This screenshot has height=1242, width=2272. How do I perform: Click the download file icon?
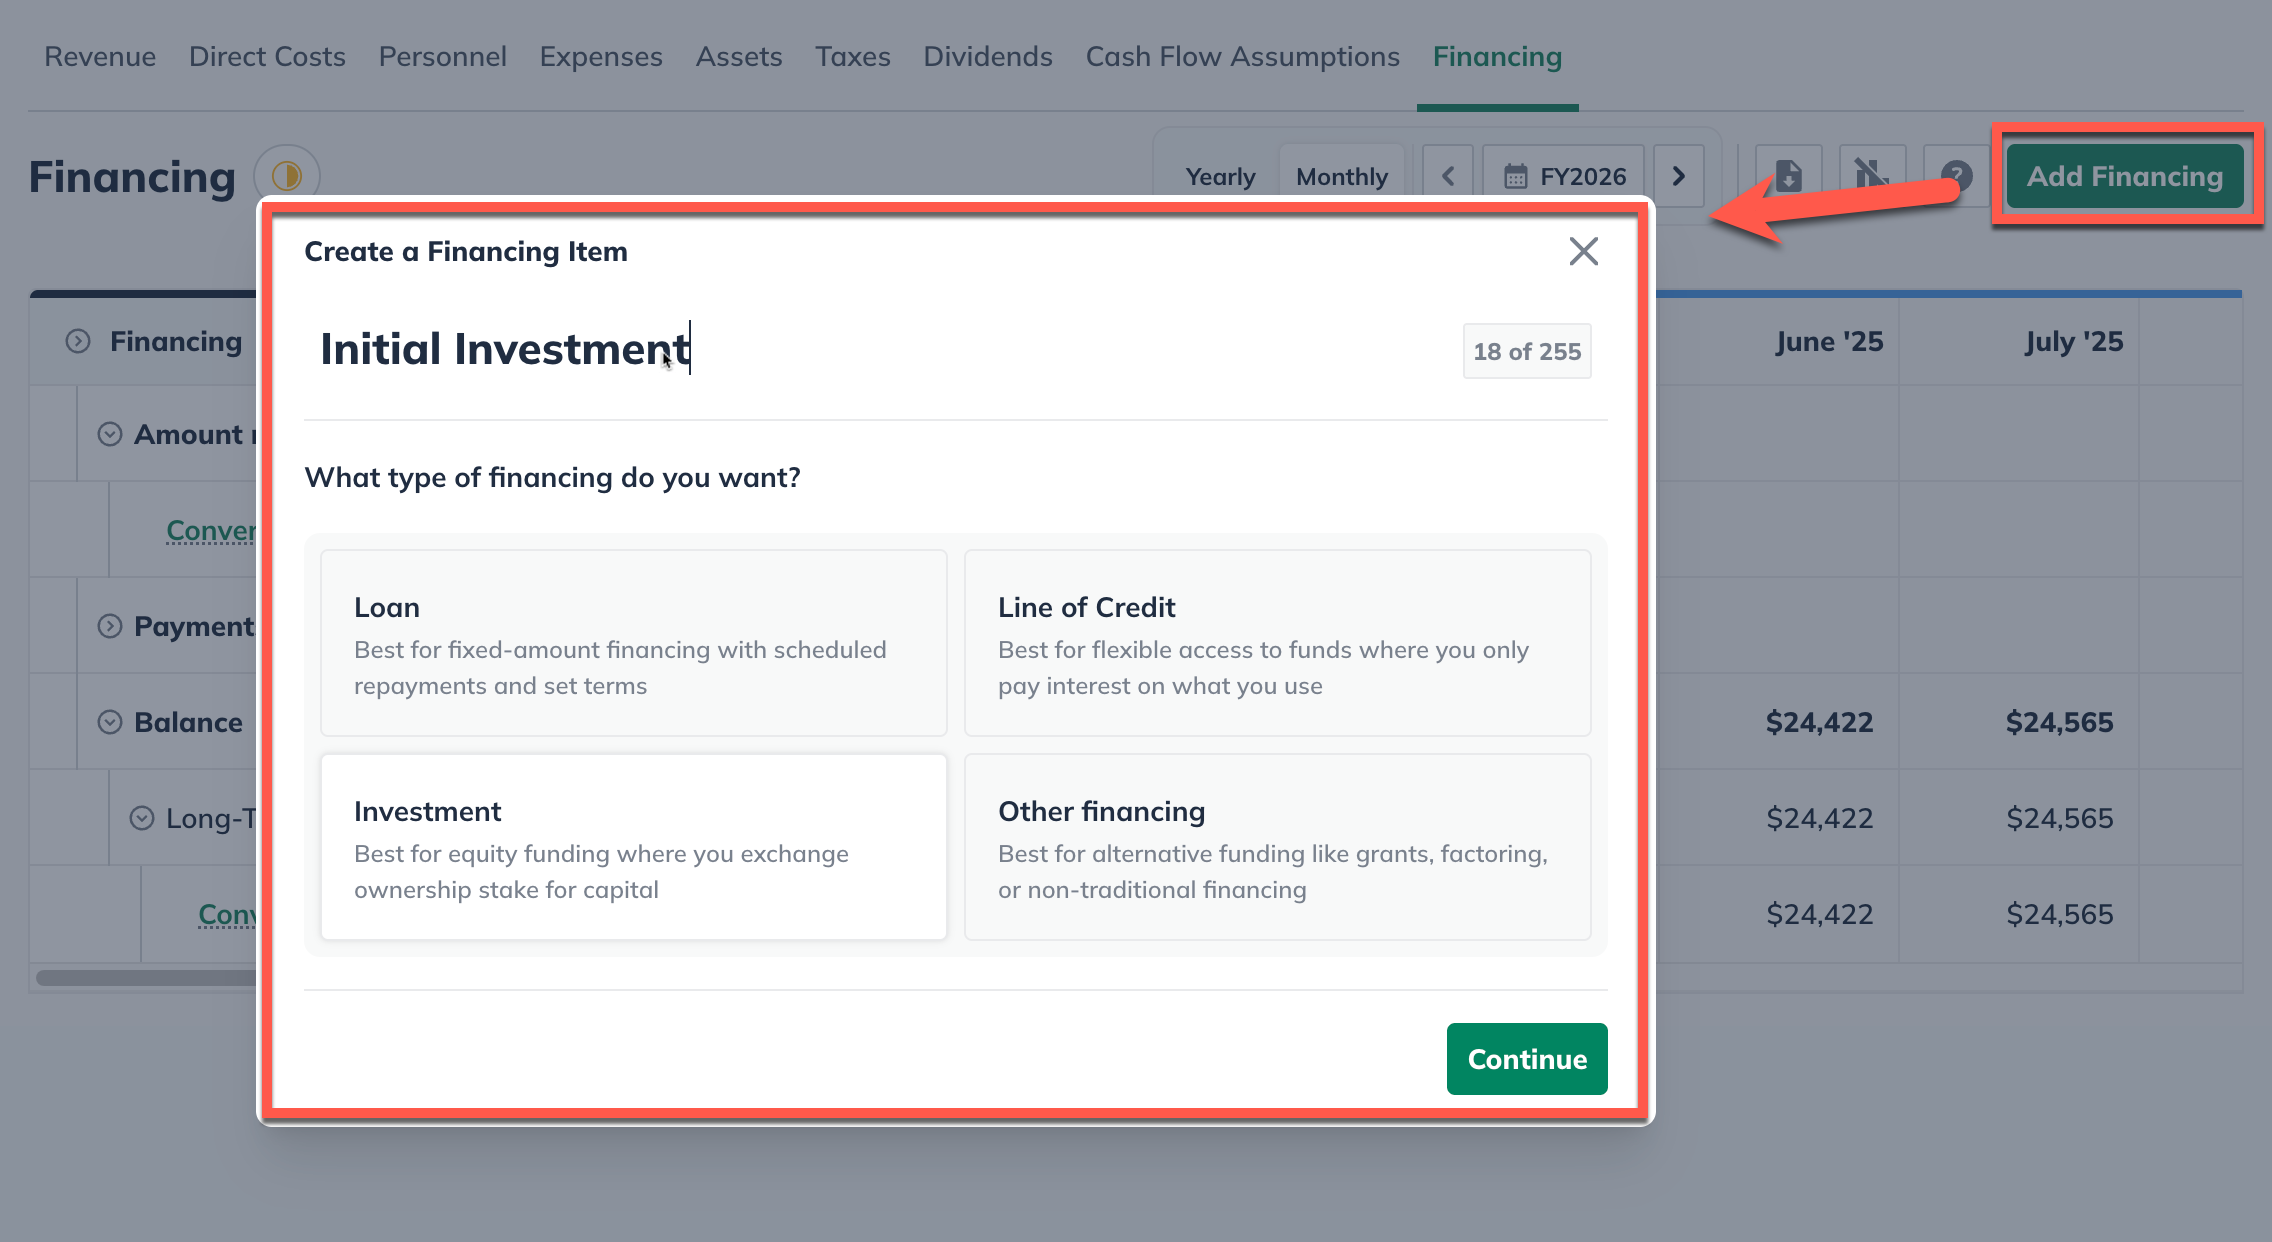tap(1788, 176)
